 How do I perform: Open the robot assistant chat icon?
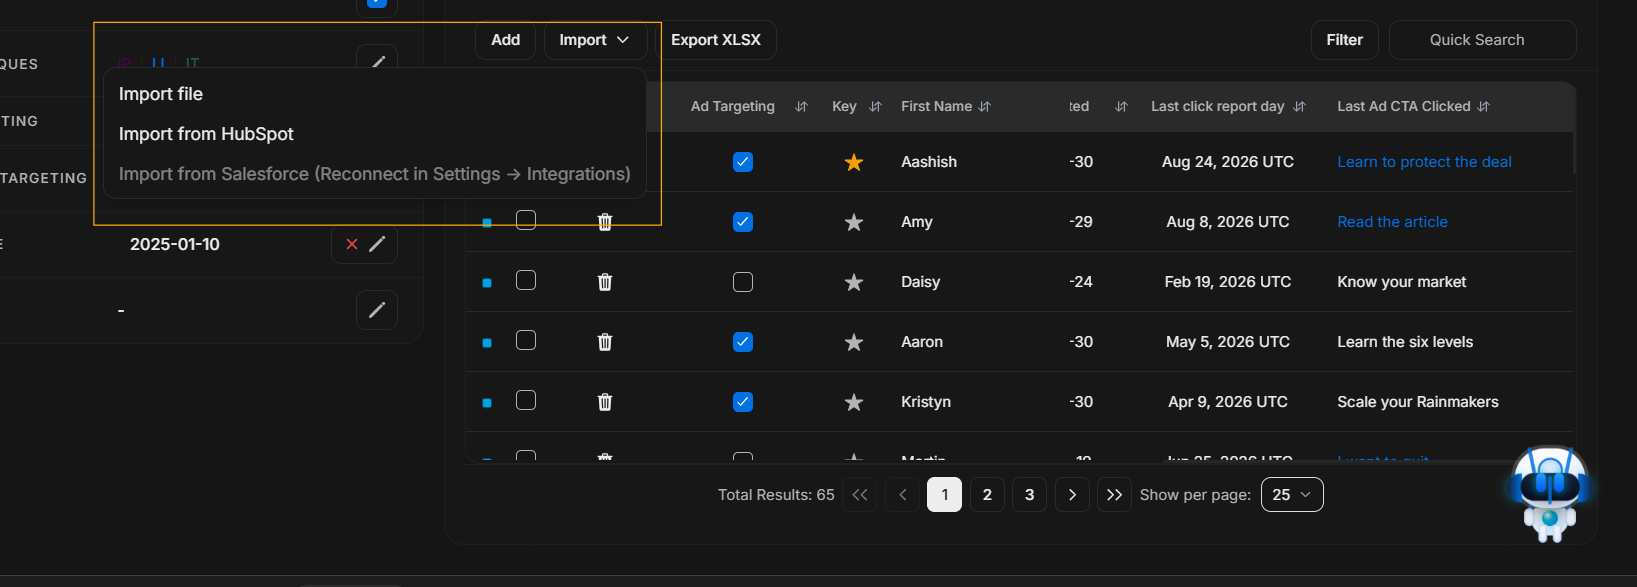point(1549,494)
